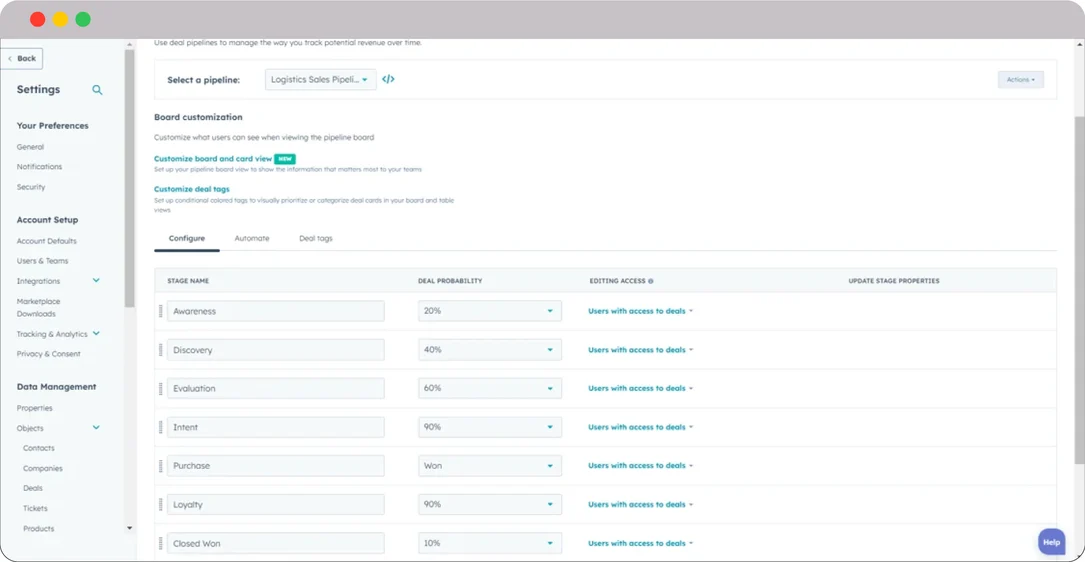
Task: Open editing access dropdown for Intent row
Action: (x=641, y=427)
